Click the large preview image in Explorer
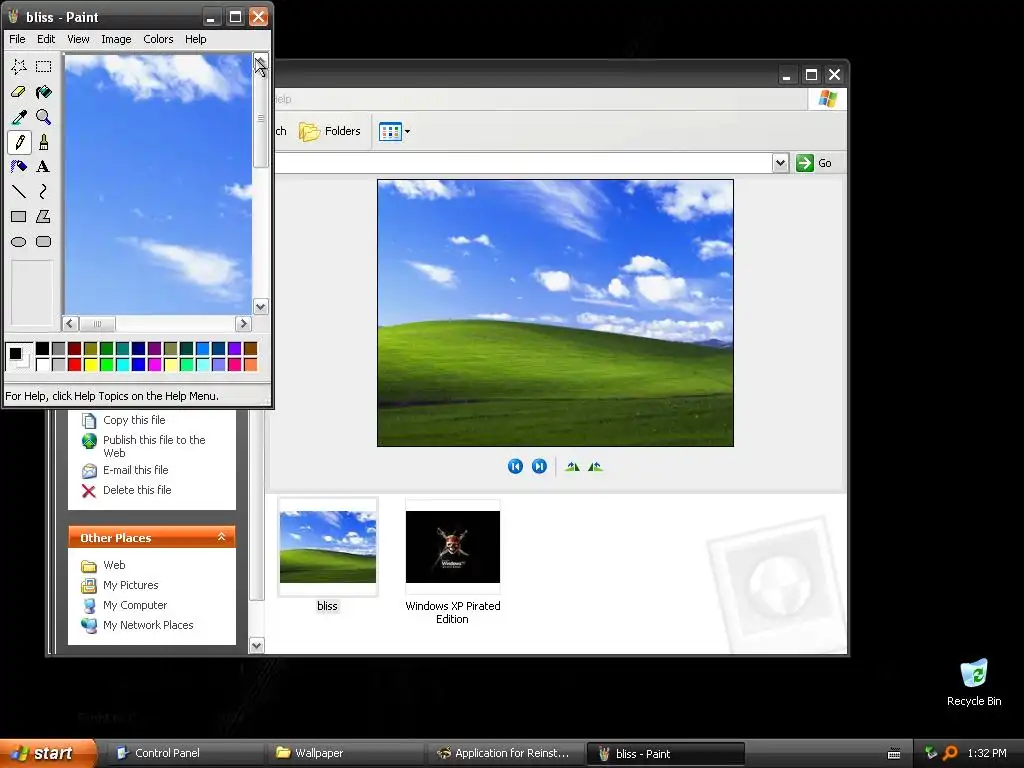 click(555, 313)
